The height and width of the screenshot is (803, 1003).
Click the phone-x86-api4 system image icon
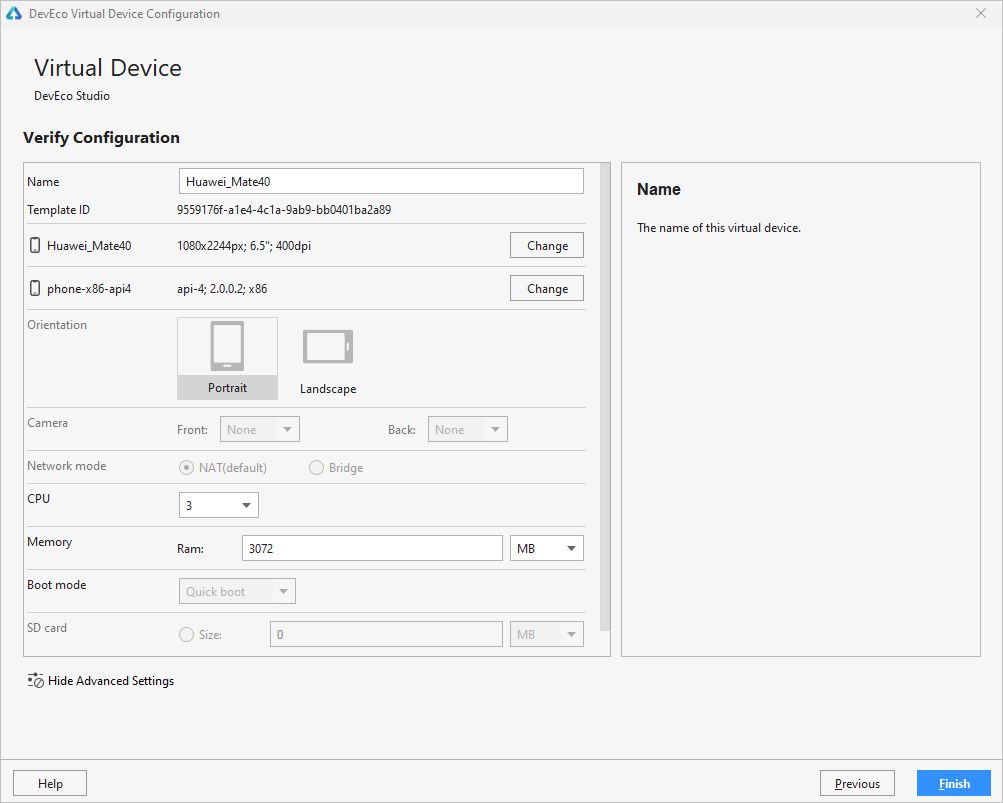35,289
